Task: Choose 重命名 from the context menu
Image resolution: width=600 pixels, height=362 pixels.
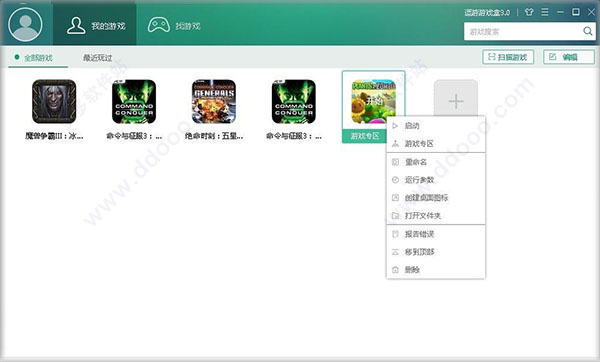Action: (436, 162)
